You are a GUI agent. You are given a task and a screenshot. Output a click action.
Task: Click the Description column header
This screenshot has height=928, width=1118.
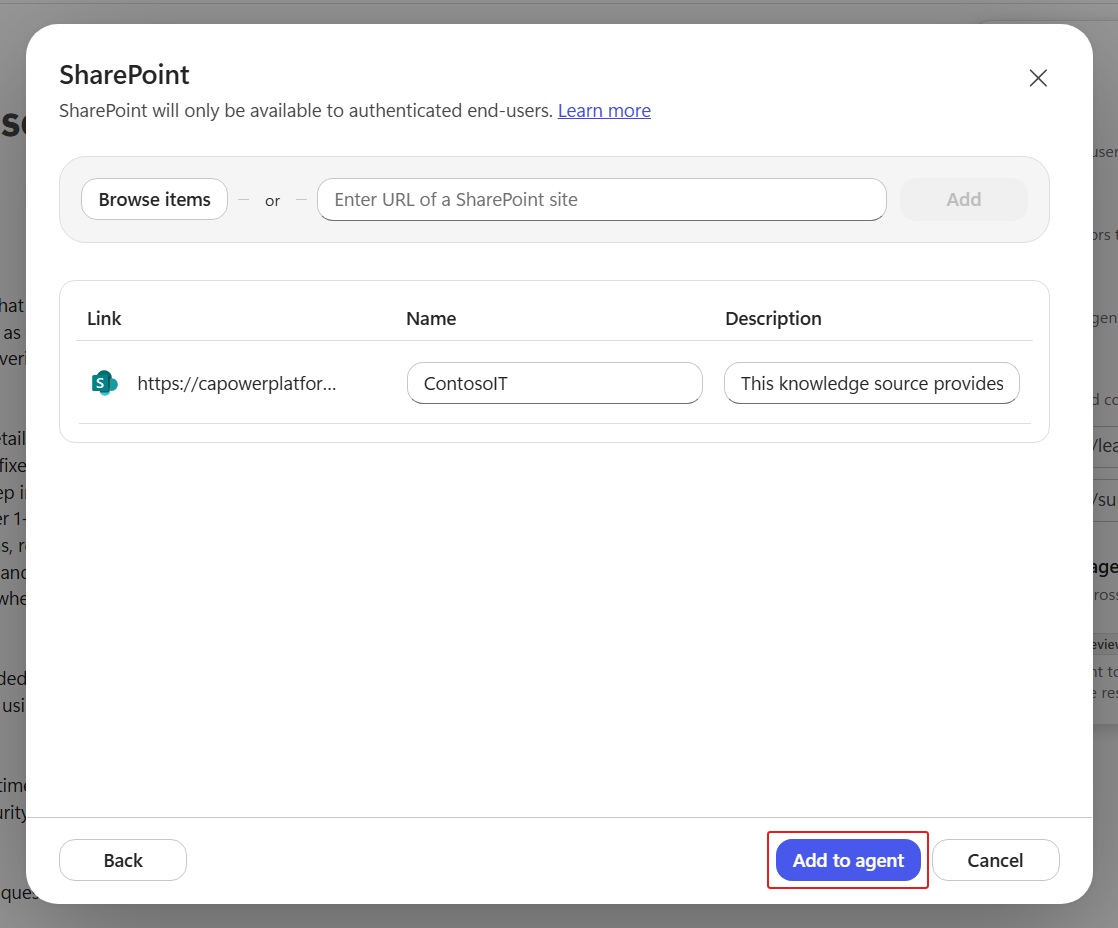pos(774,319)
